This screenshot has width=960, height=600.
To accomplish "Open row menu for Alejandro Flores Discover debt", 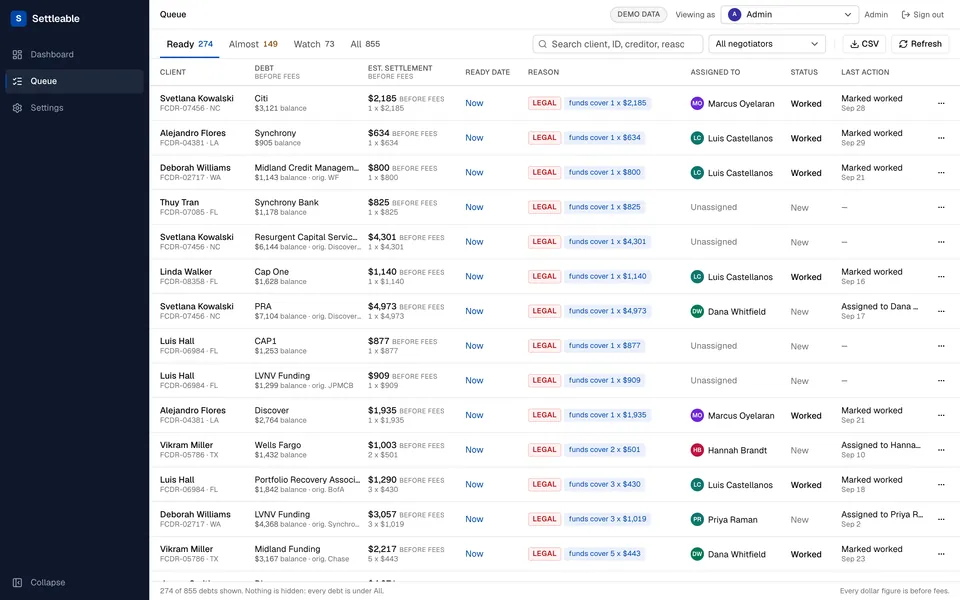I will (x=941, y=415).
